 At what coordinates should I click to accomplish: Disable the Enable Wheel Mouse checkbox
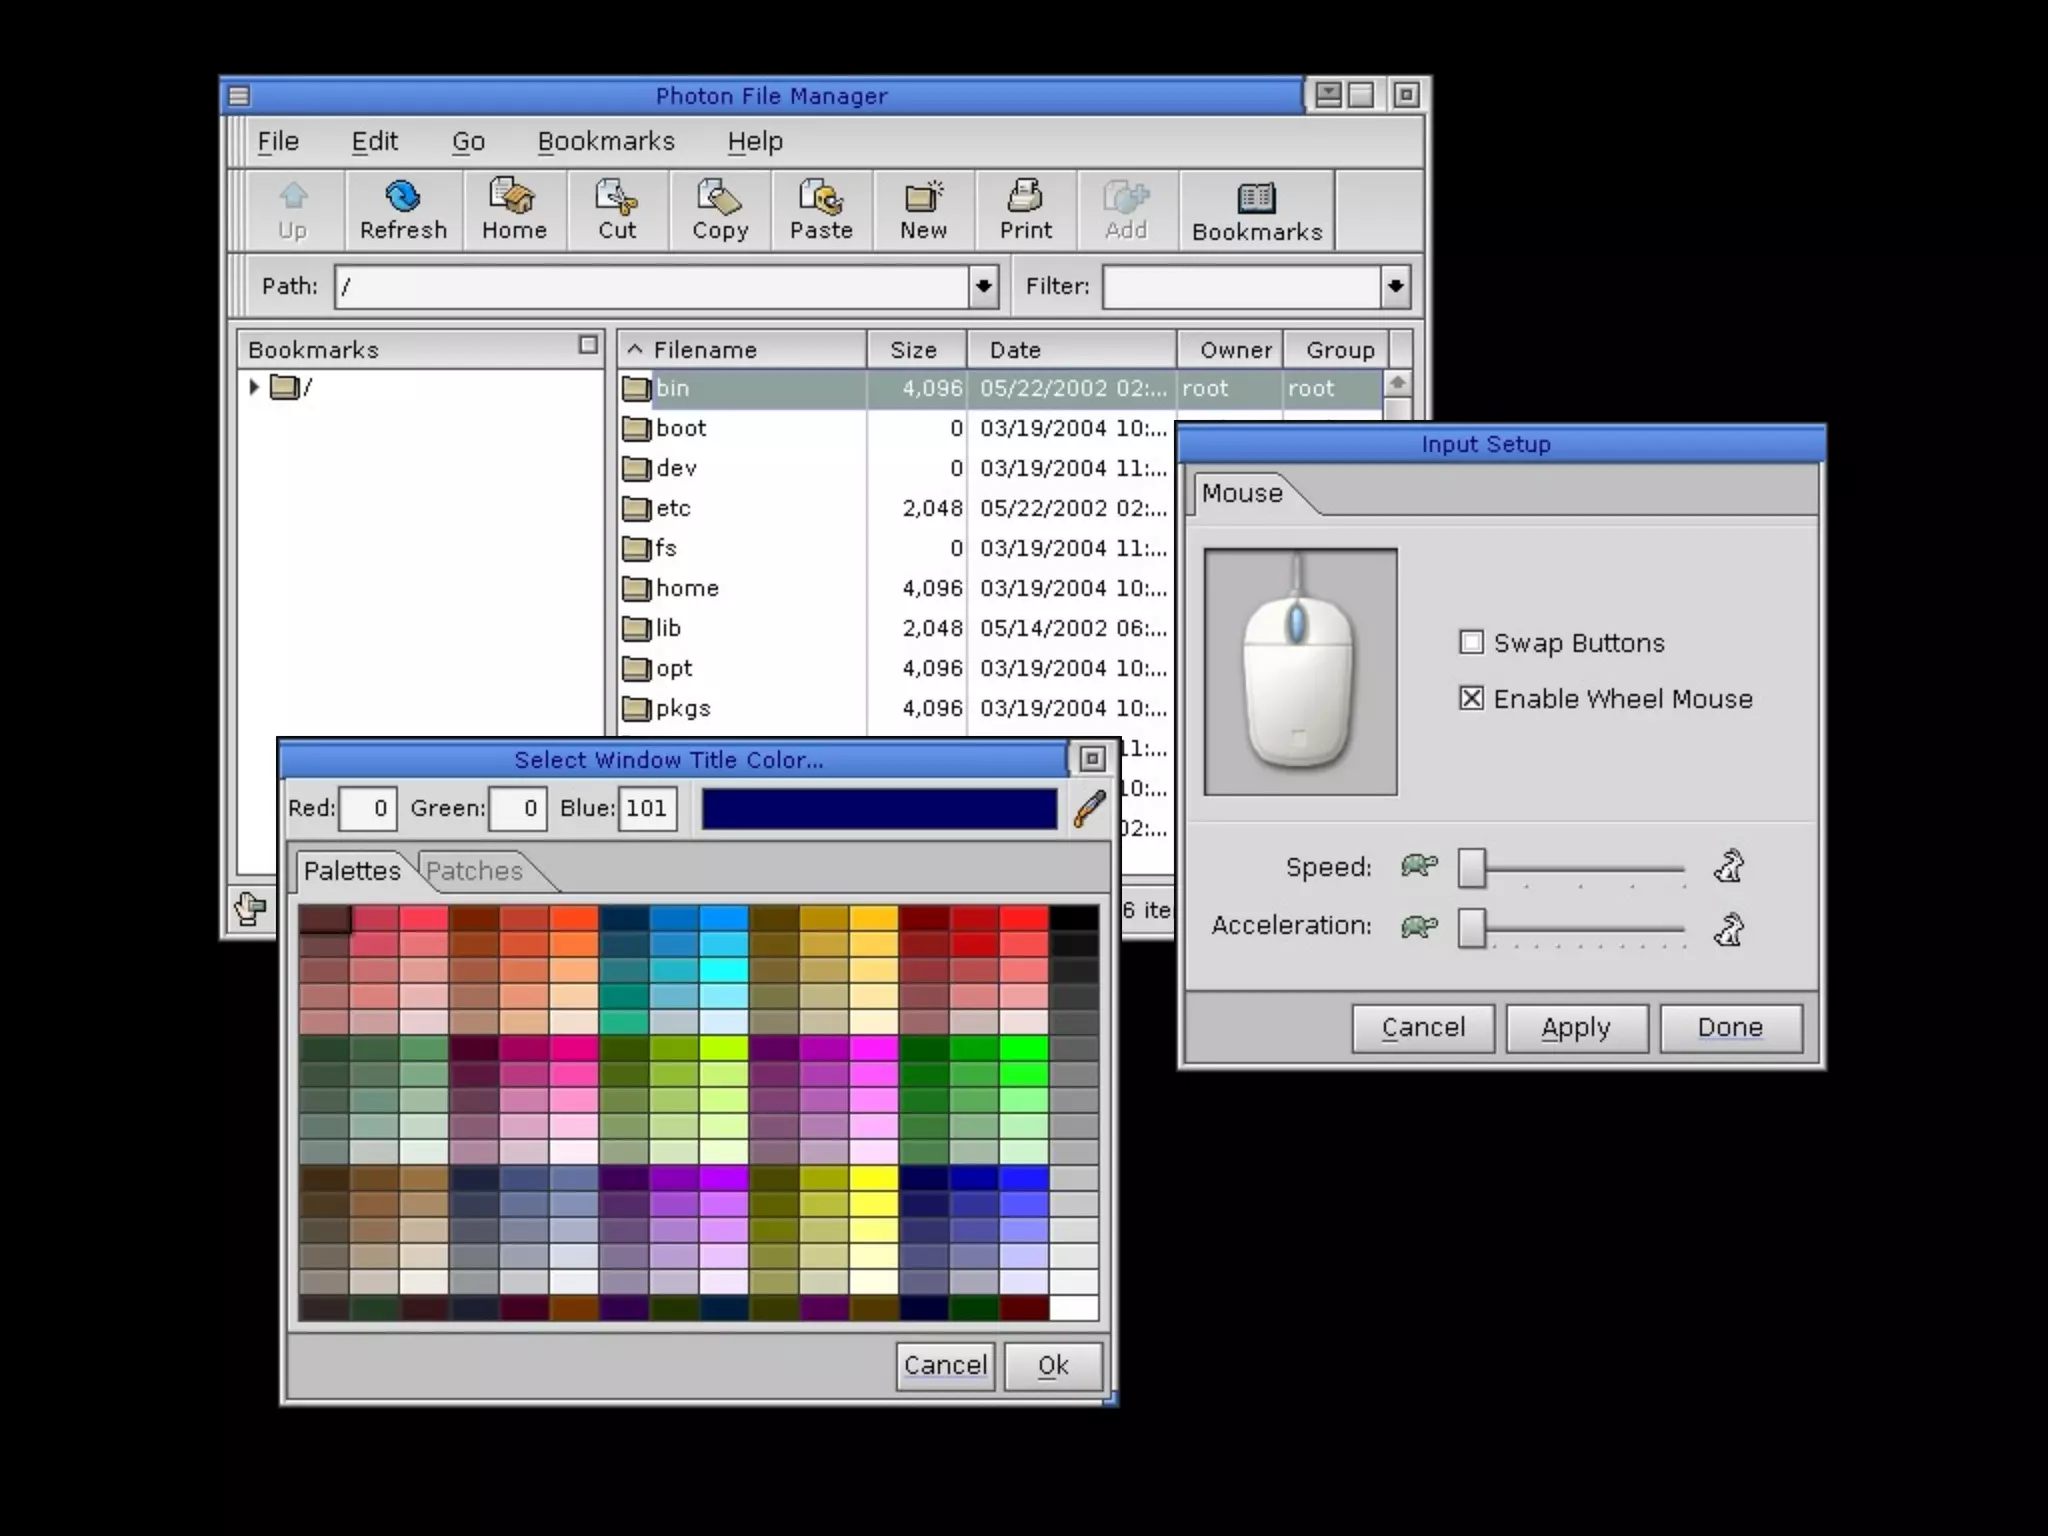tap(1471, 698)
